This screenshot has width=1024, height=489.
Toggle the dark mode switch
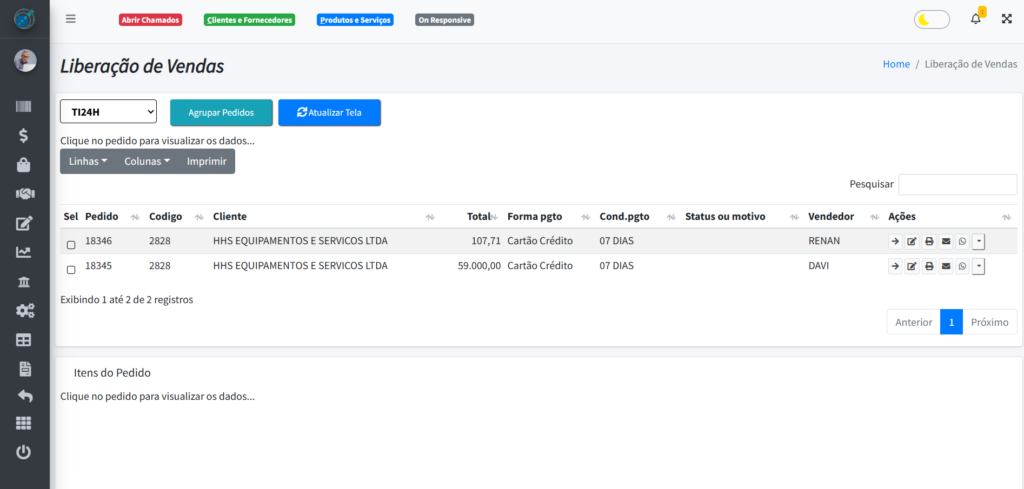[931, 19]
